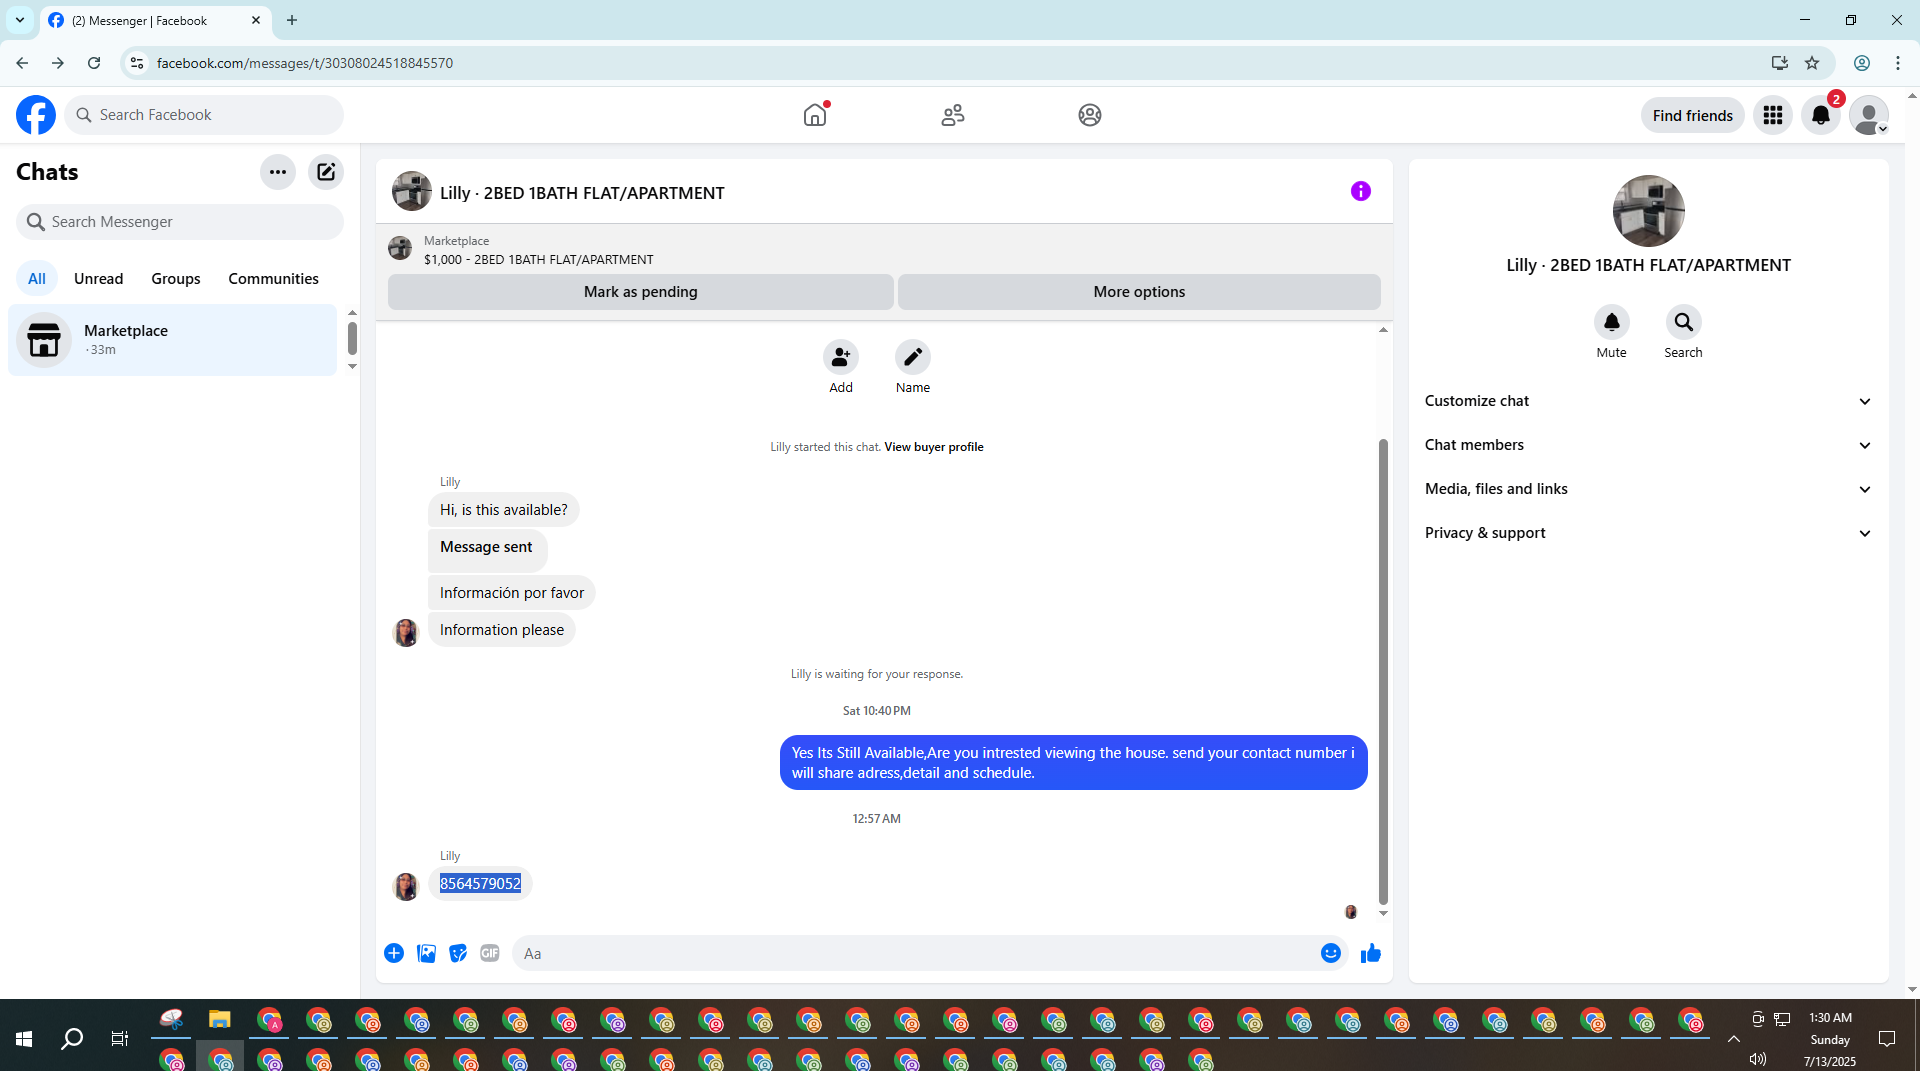Open the Friends icon in top navigation
The image size is (1920, 1071).
[953, 115]
